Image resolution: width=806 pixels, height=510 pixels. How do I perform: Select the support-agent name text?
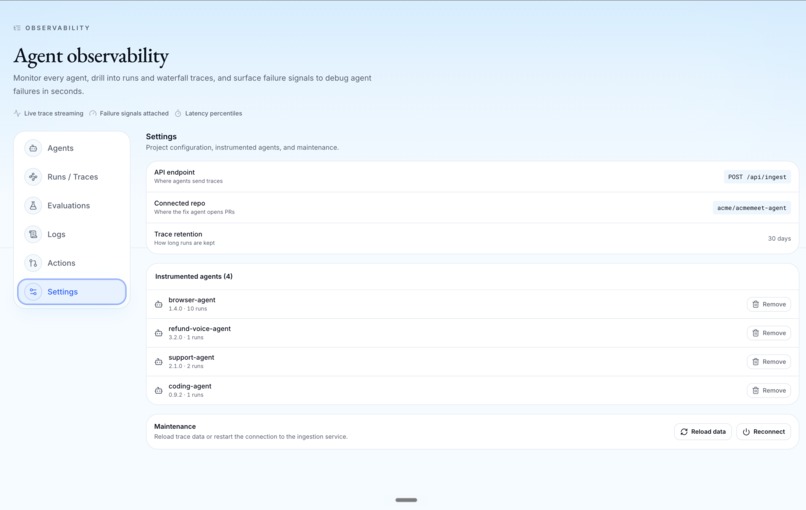coord(191,357)
